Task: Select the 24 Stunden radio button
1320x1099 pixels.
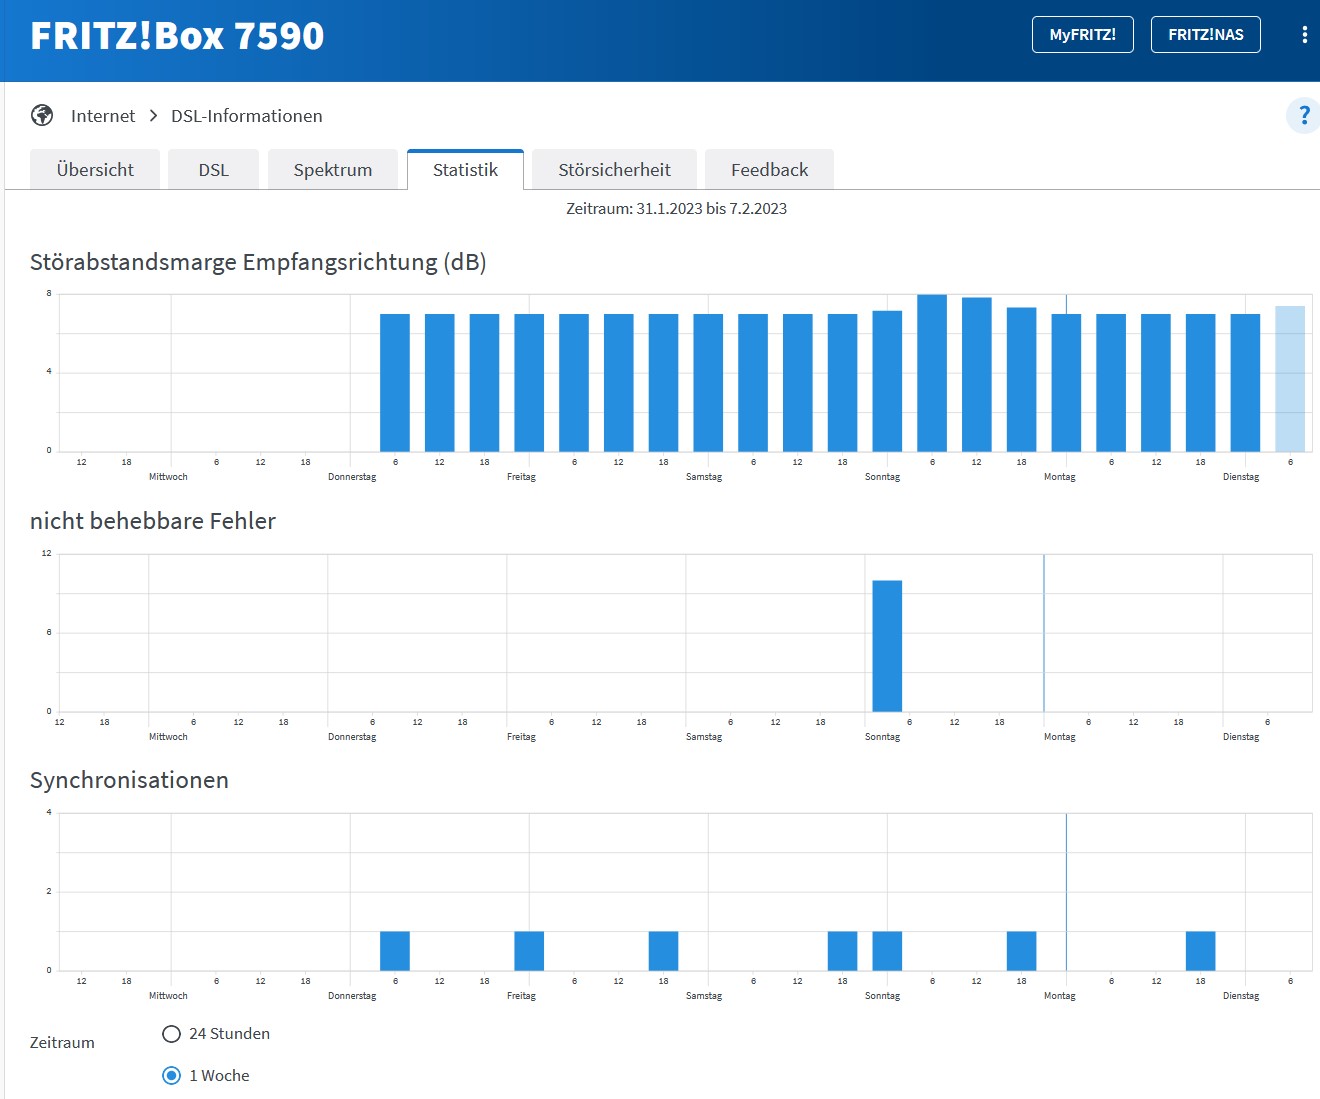Action: point(172,1034)
